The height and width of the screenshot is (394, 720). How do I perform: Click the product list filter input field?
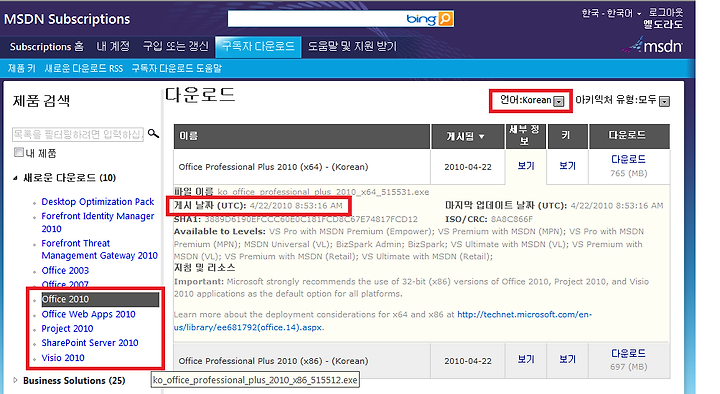[x=78, y=134]
